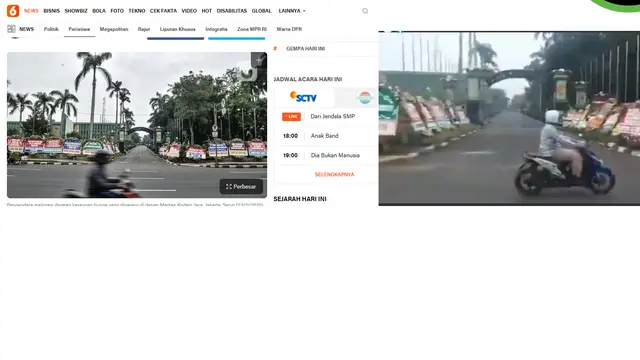The width and height of the screenshot is (640, 360).
Task: Go to TEKNO section
Action: click(137, 11)
